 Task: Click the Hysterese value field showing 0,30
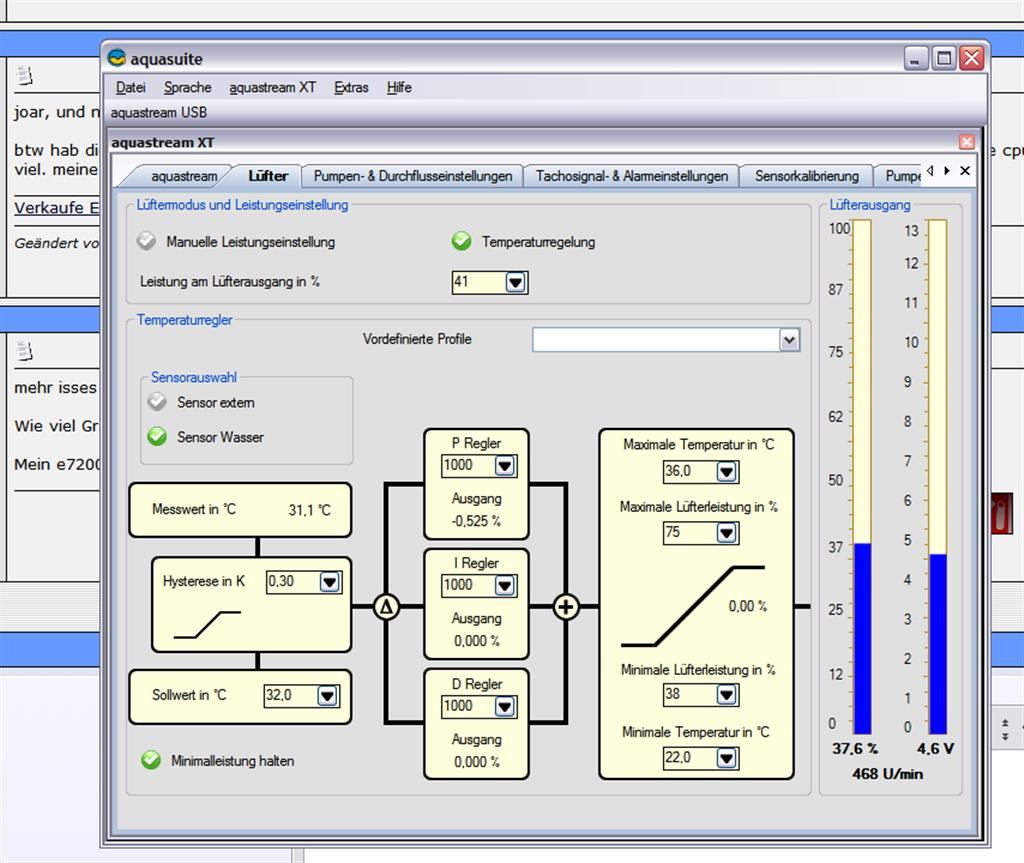(293, 581)
